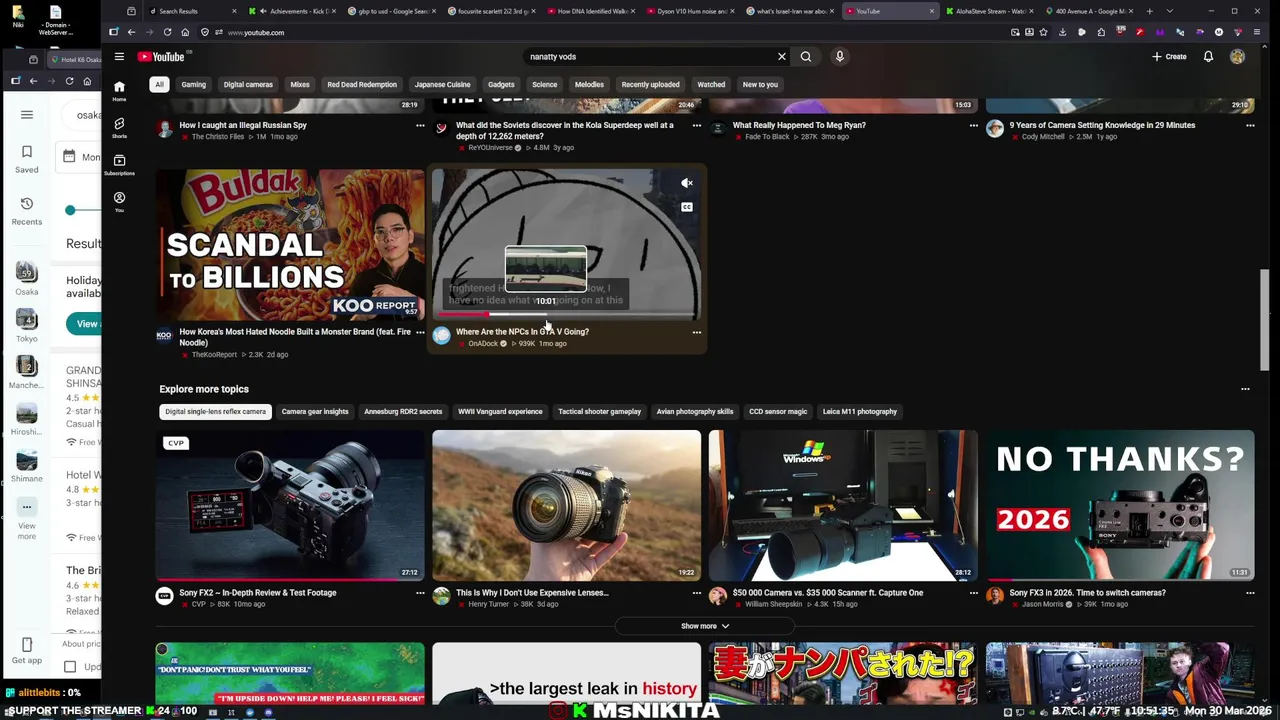Open options for Where Are the NPCs video
The image size is (1280, 720).
(697, 332)
